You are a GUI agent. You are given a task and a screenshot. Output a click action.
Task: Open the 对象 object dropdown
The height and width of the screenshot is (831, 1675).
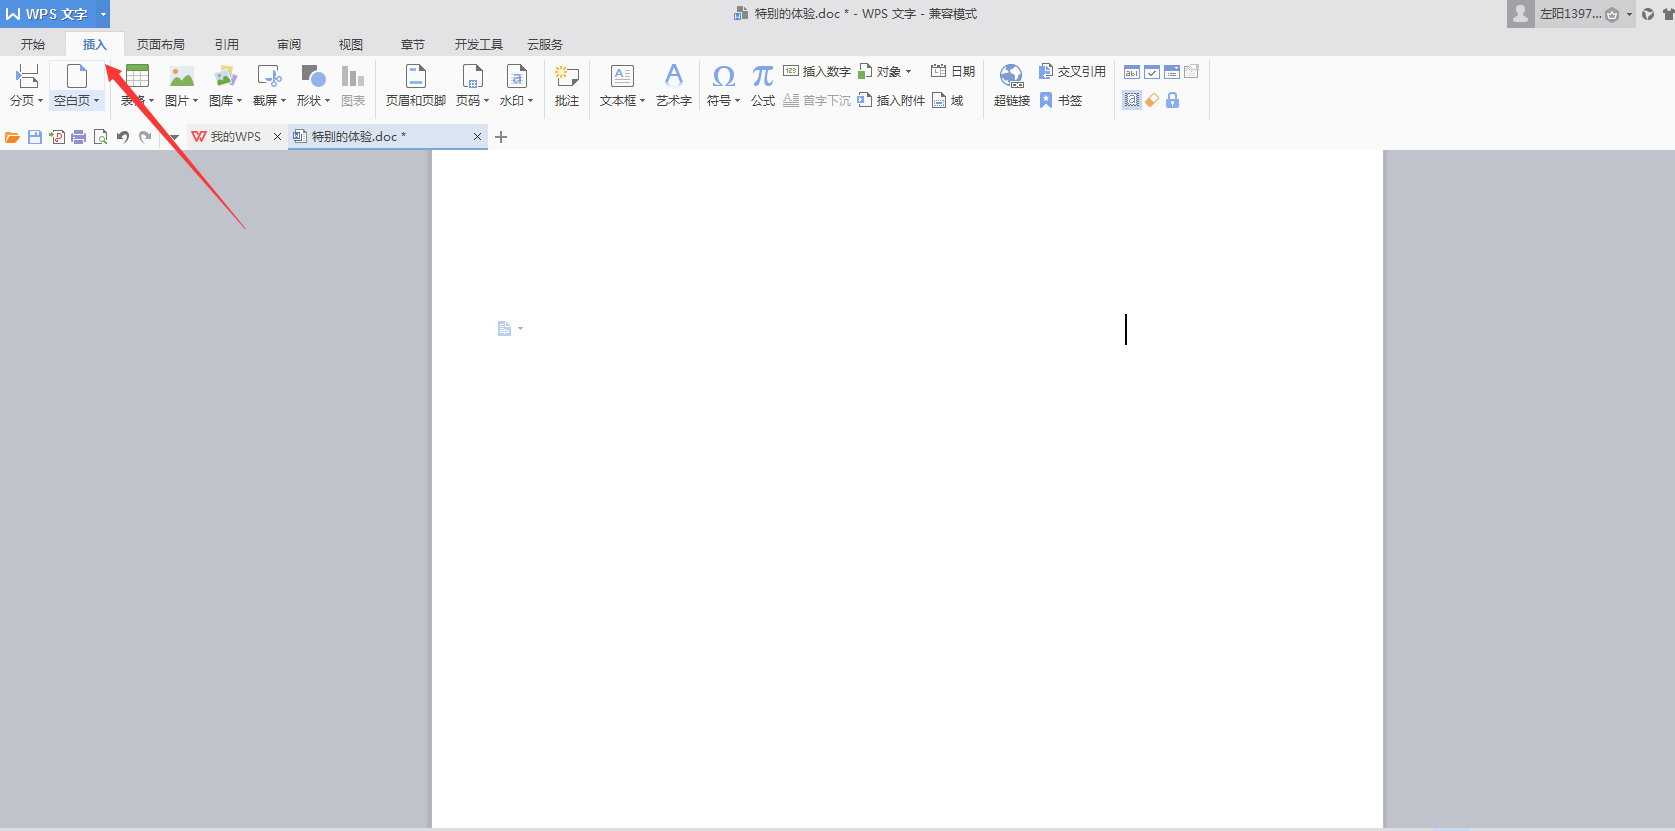point(885,71)
